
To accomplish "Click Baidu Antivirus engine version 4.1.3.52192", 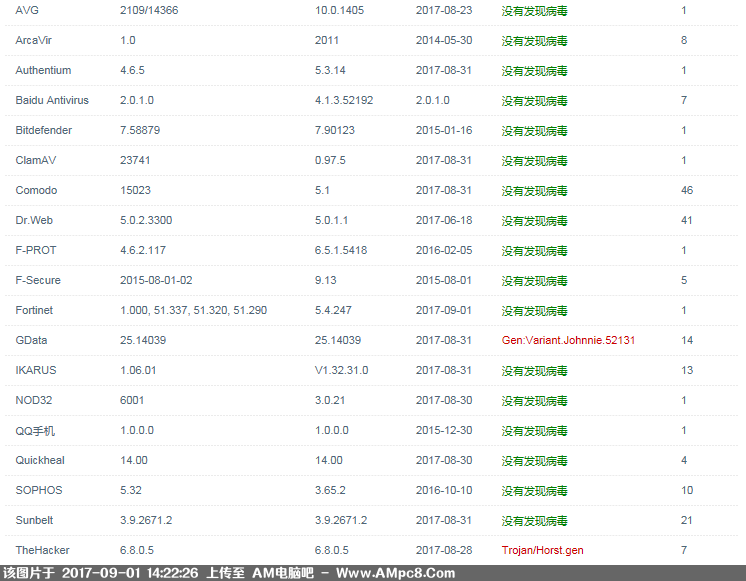I will point(344,100).
